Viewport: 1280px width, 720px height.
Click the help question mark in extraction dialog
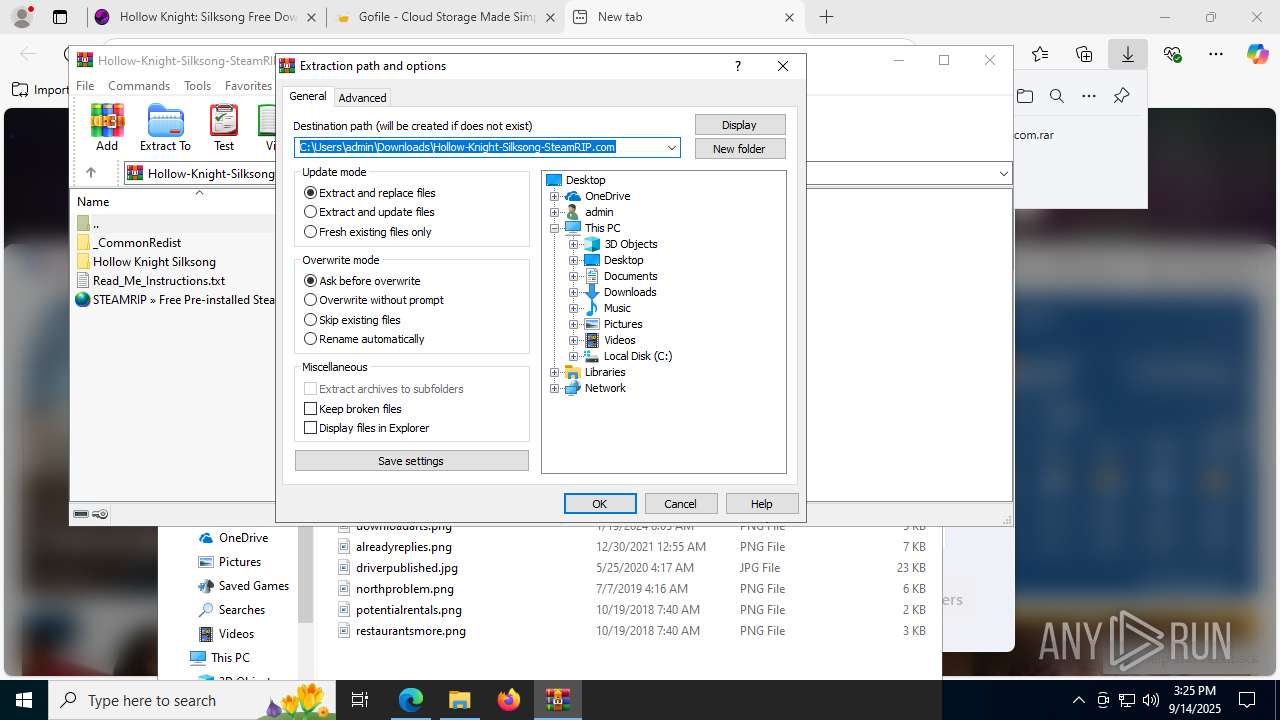pyautogui.click(x=738, y=66)
